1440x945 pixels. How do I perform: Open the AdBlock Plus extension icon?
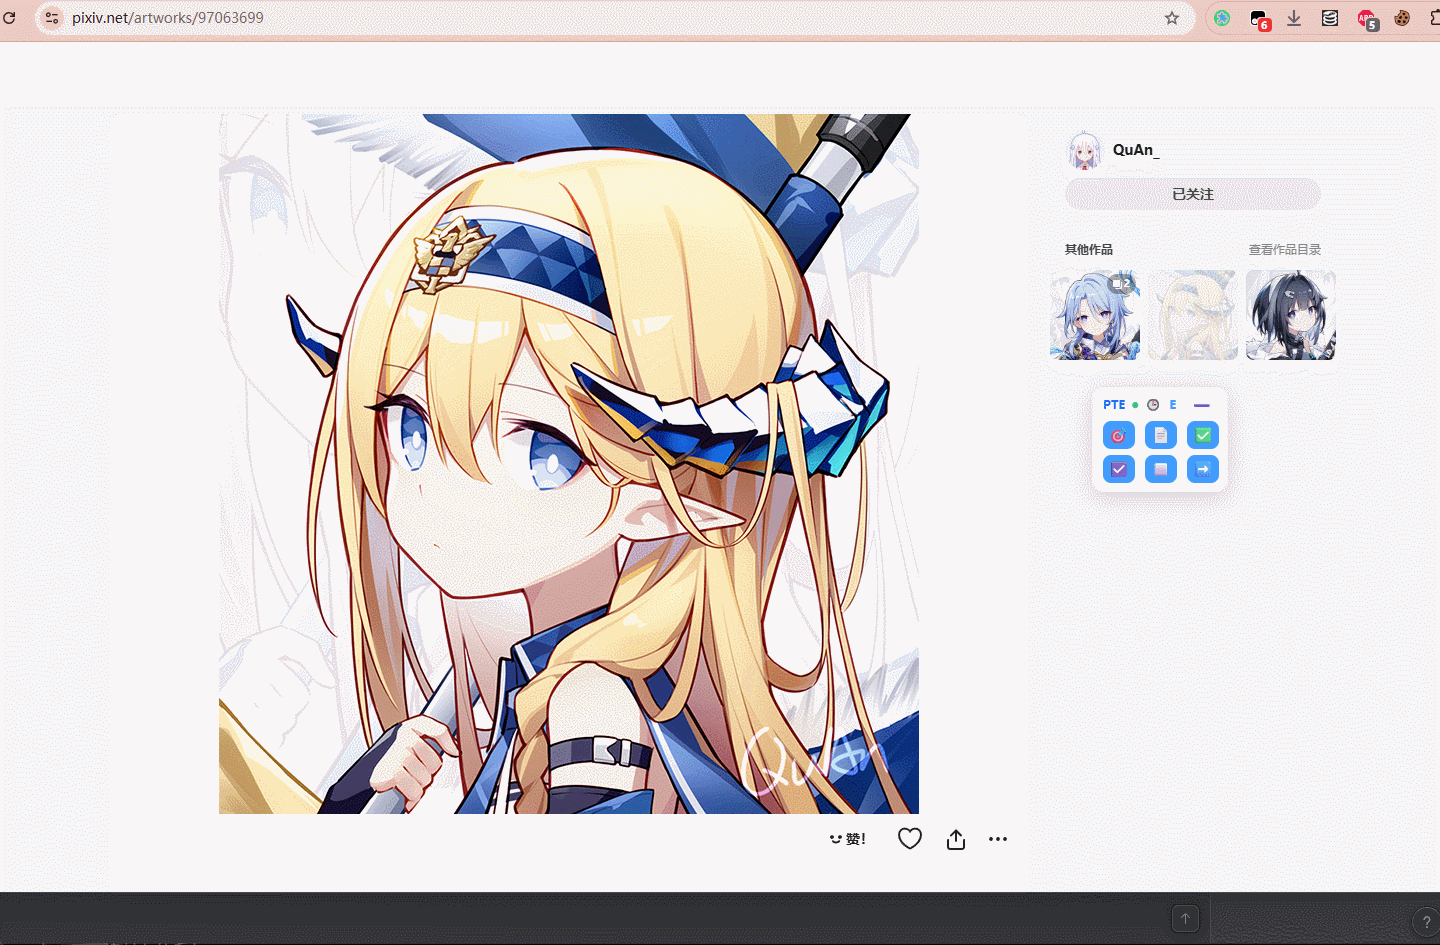(x=1366, y=18)
